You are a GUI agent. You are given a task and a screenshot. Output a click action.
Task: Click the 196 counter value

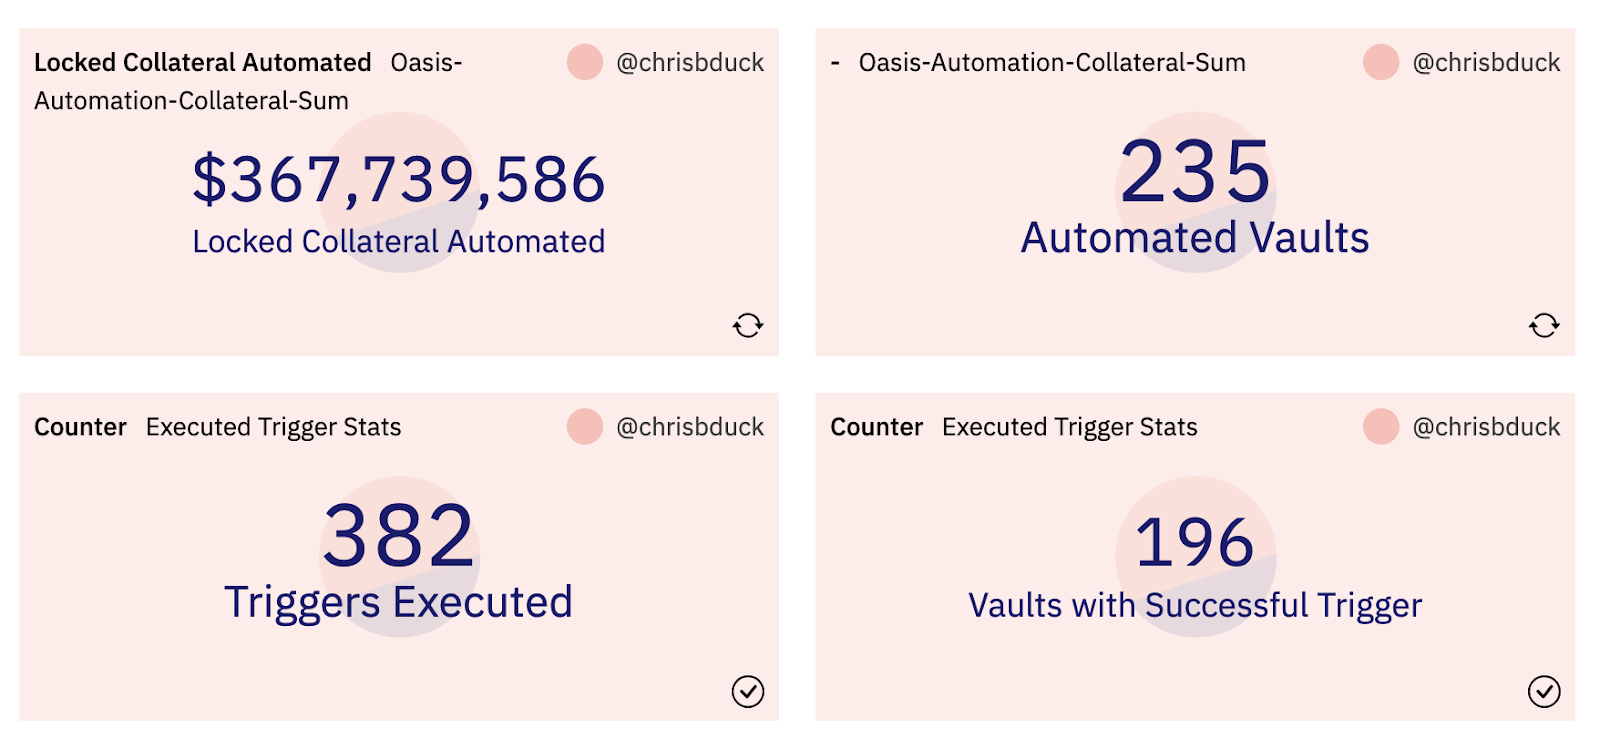1194,542
